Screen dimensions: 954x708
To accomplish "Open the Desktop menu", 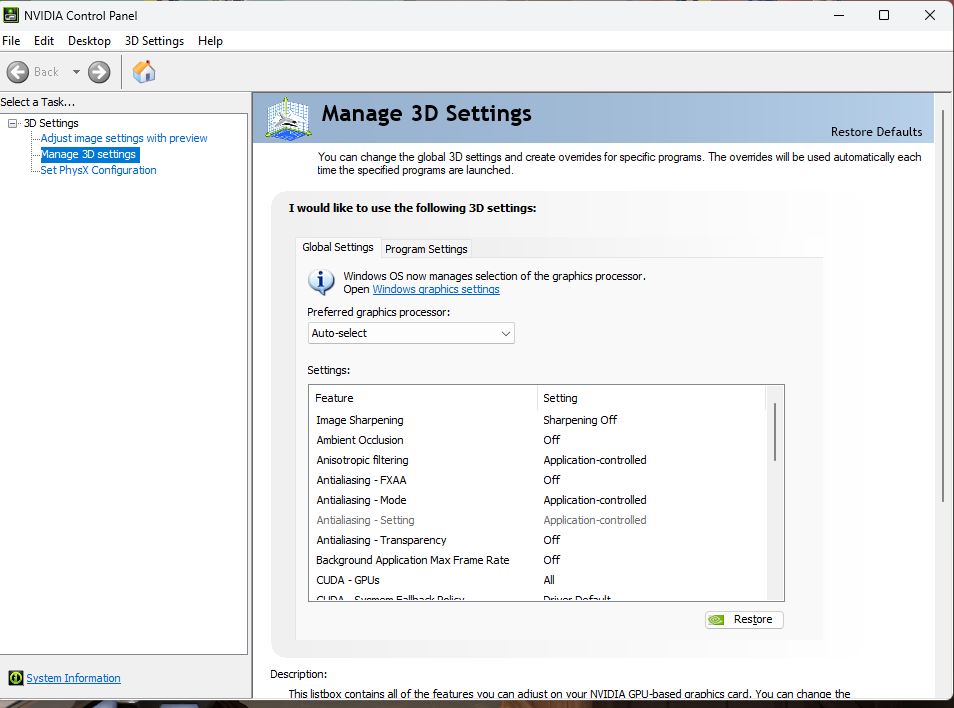I will point(89,41).
